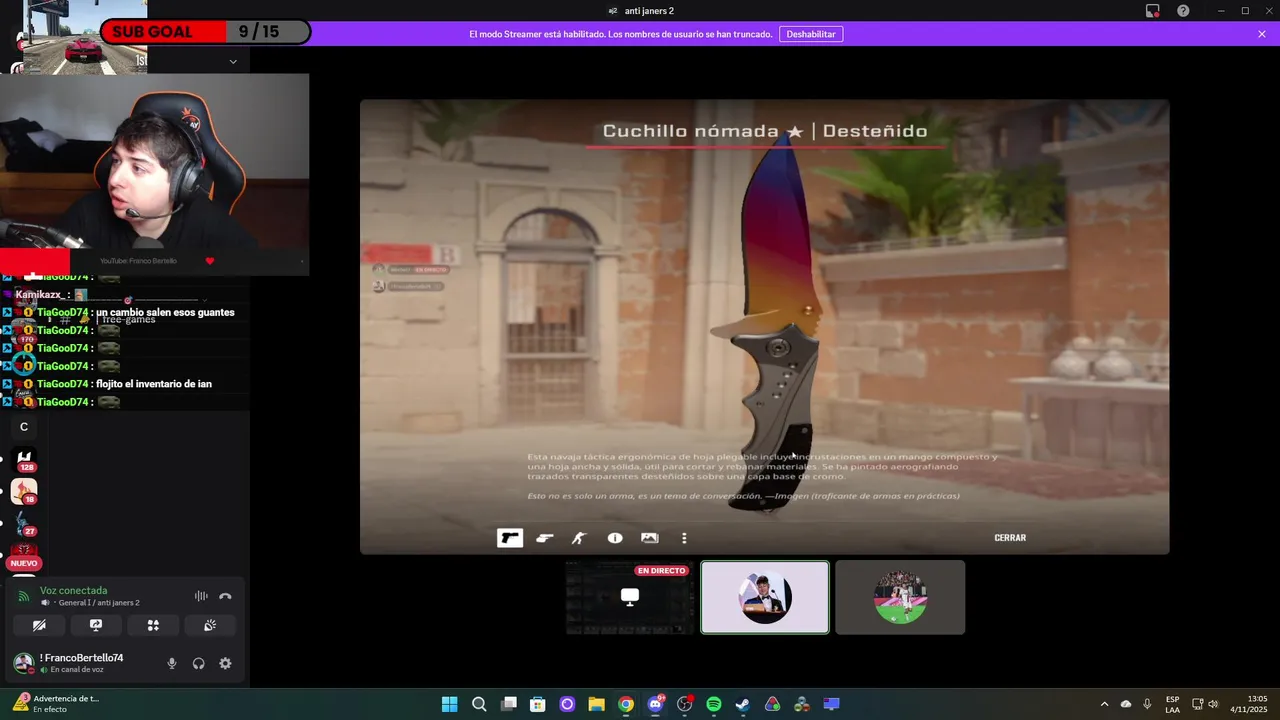Screen dimensions: 1280x720
Task: Switch to Discord in the taskbar
Action: (x=656, y=704)
